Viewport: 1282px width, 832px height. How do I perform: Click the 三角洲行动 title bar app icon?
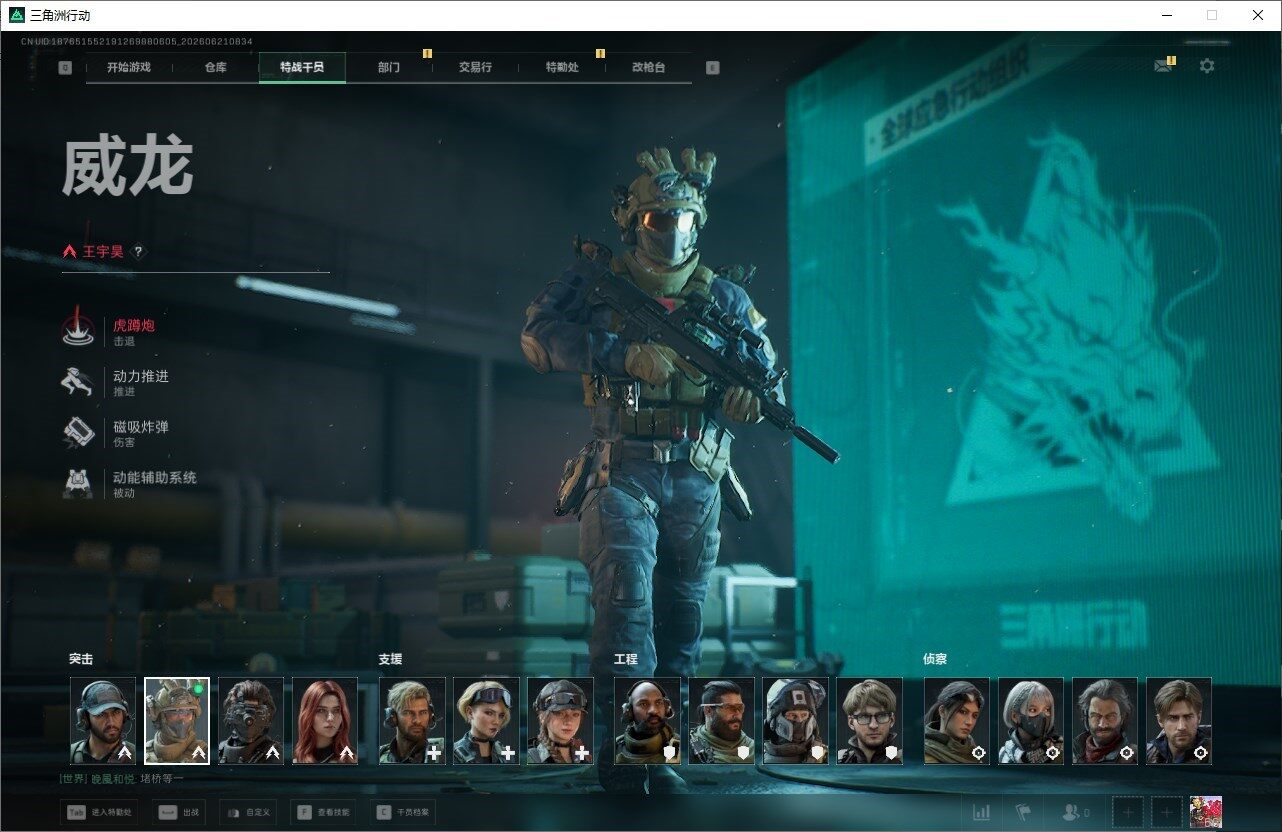pos(16,15)
